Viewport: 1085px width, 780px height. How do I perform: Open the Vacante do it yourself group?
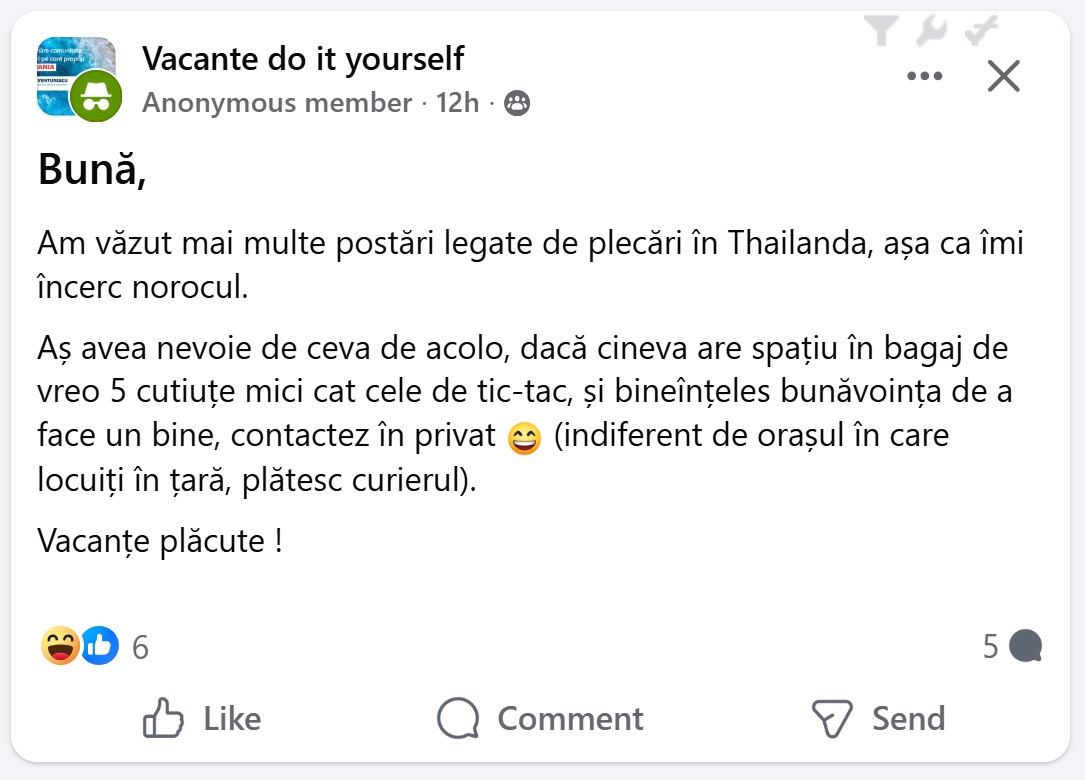pos(303,59)
